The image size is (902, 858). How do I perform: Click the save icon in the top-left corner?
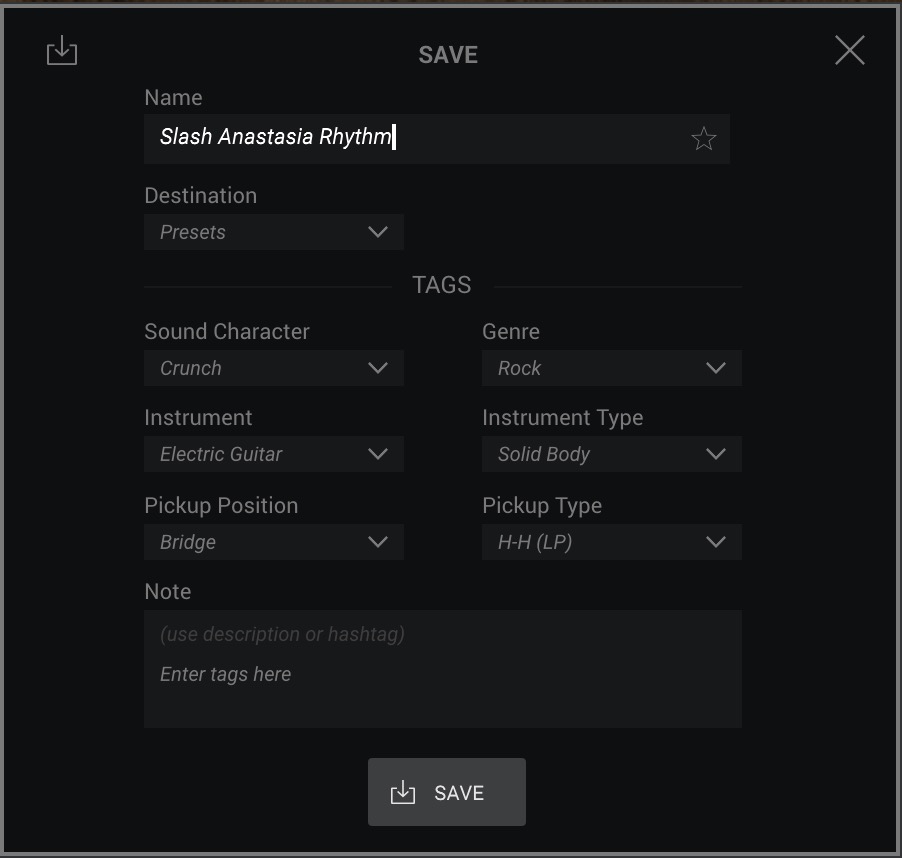click(62, 51)
